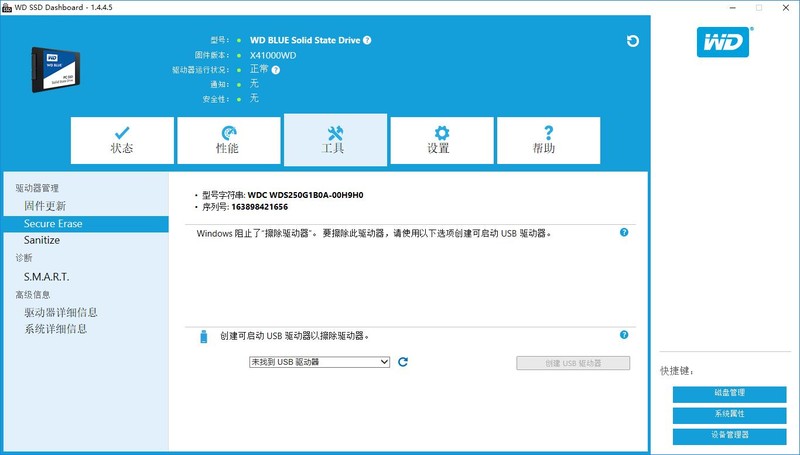Viewport: 800px width, 455px height.
Task: Click the 驱动器管理 section heading
Action: [37, 188]
